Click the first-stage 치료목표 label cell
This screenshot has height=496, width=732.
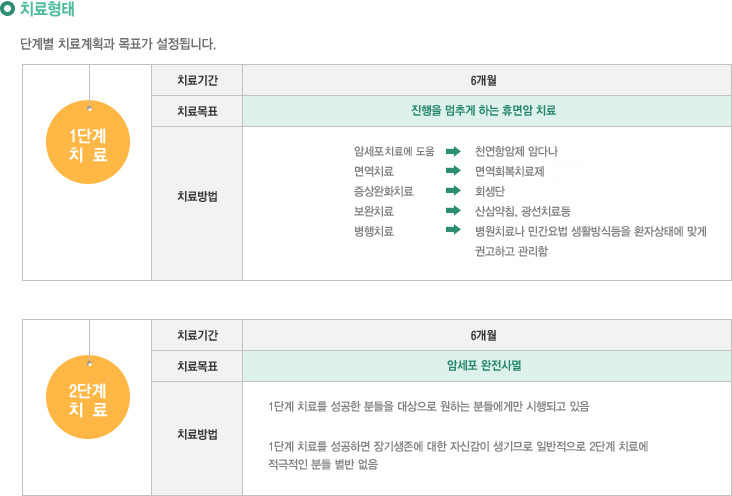coord(197,111)
